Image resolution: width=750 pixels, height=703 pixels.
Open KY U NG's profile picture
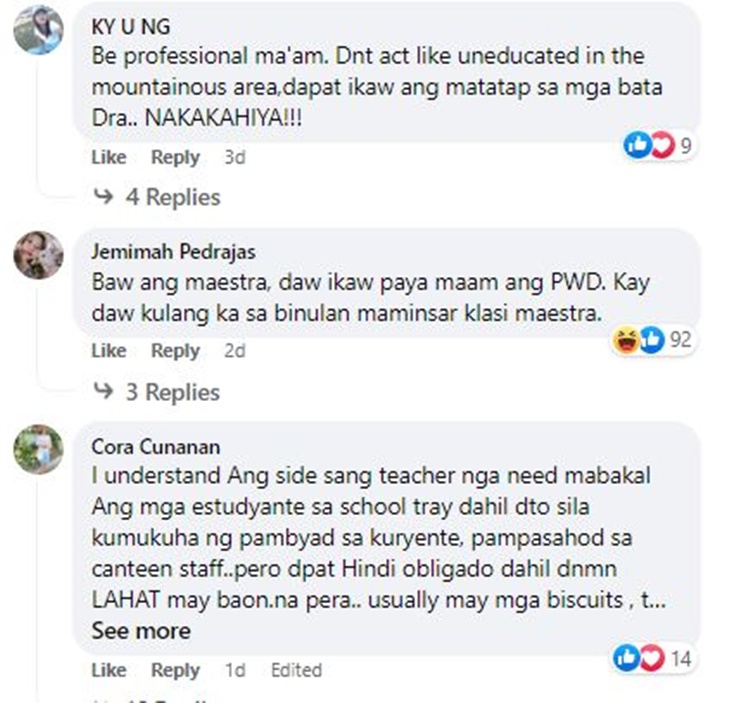coord(38,30)
